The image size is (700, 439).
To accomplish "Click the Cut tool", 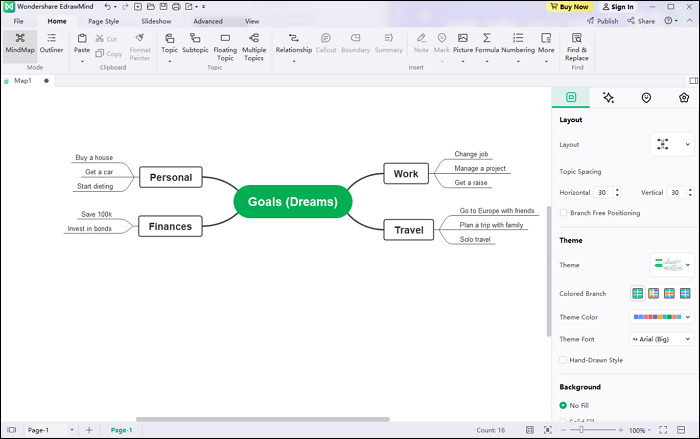I will coord(106,39).
